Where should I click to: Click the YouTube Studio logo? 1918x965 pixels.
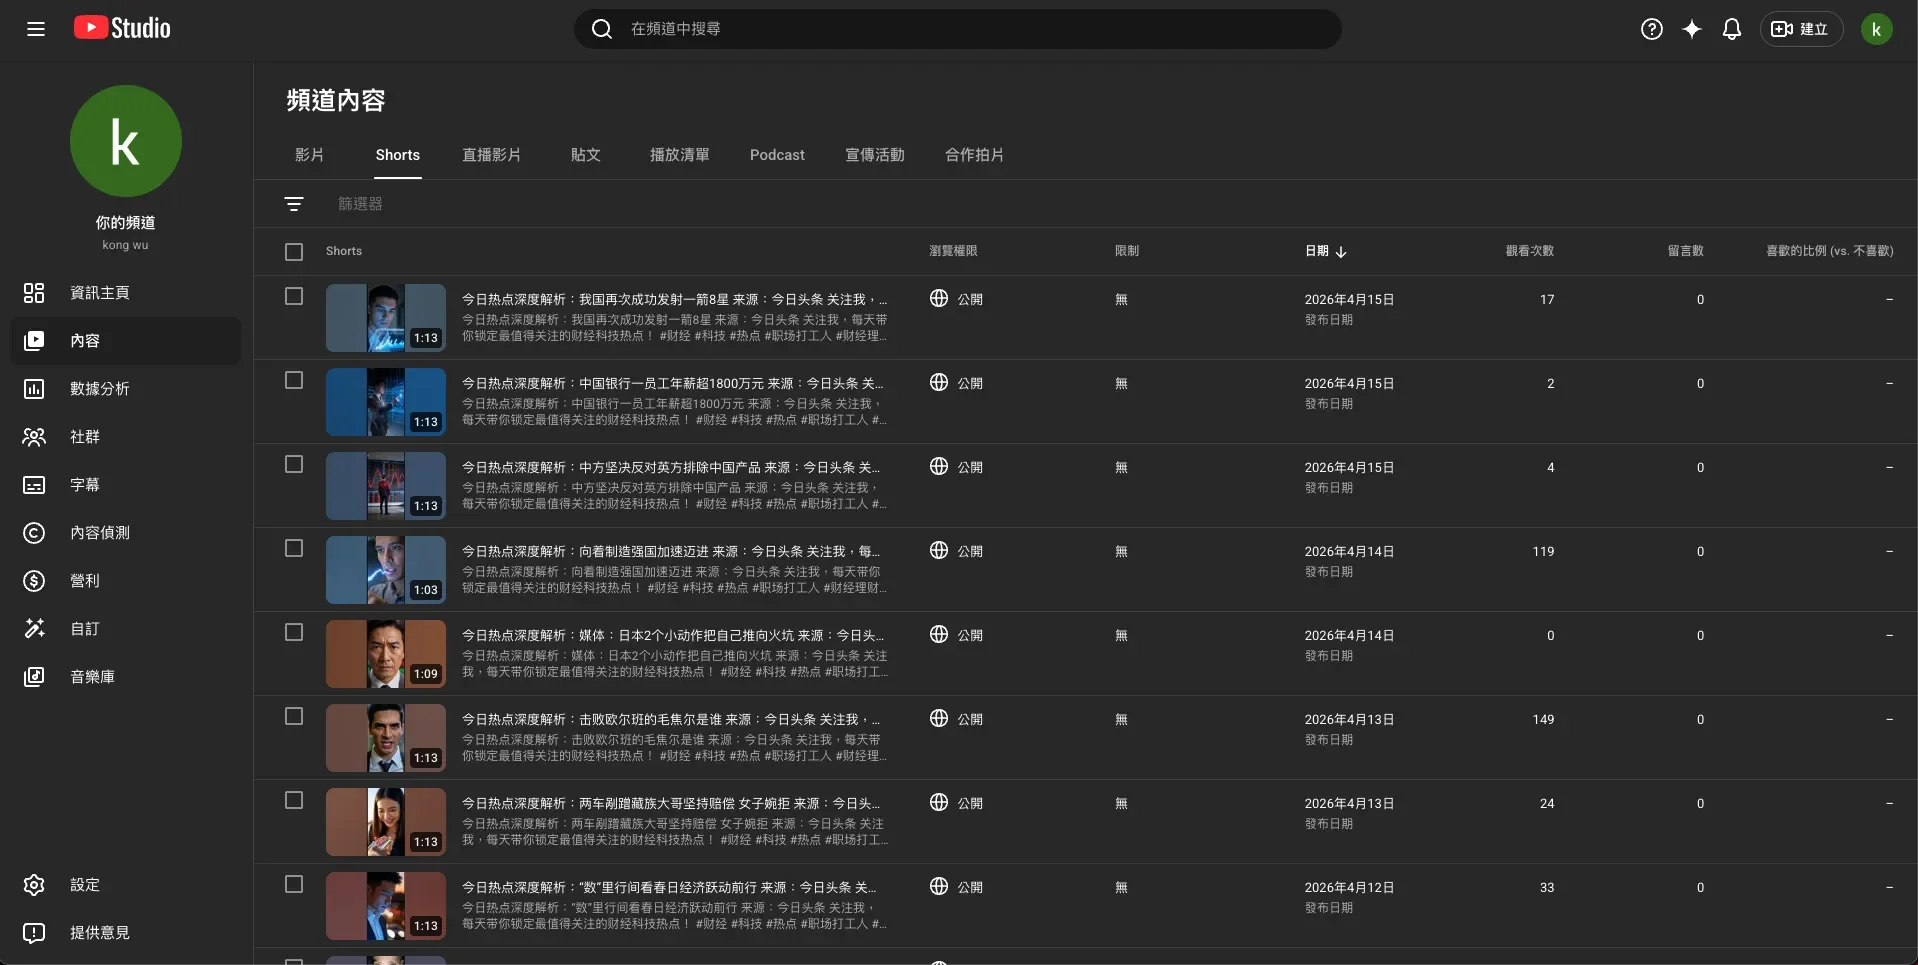(x=122, y=28)
